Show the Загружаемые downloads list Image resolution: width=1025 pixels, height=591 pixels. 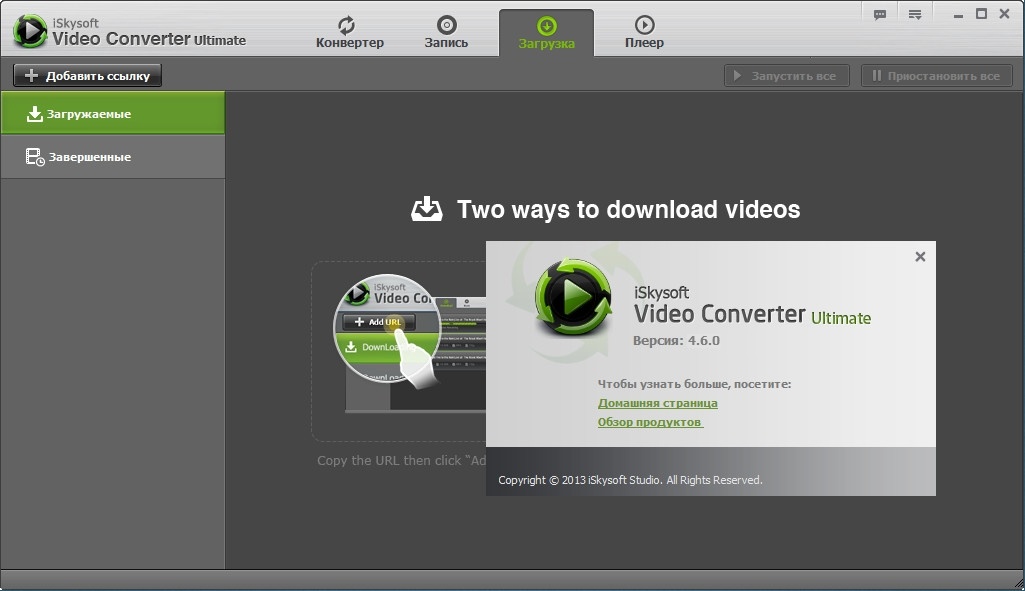pyautogui.click(x=112, y=114)
